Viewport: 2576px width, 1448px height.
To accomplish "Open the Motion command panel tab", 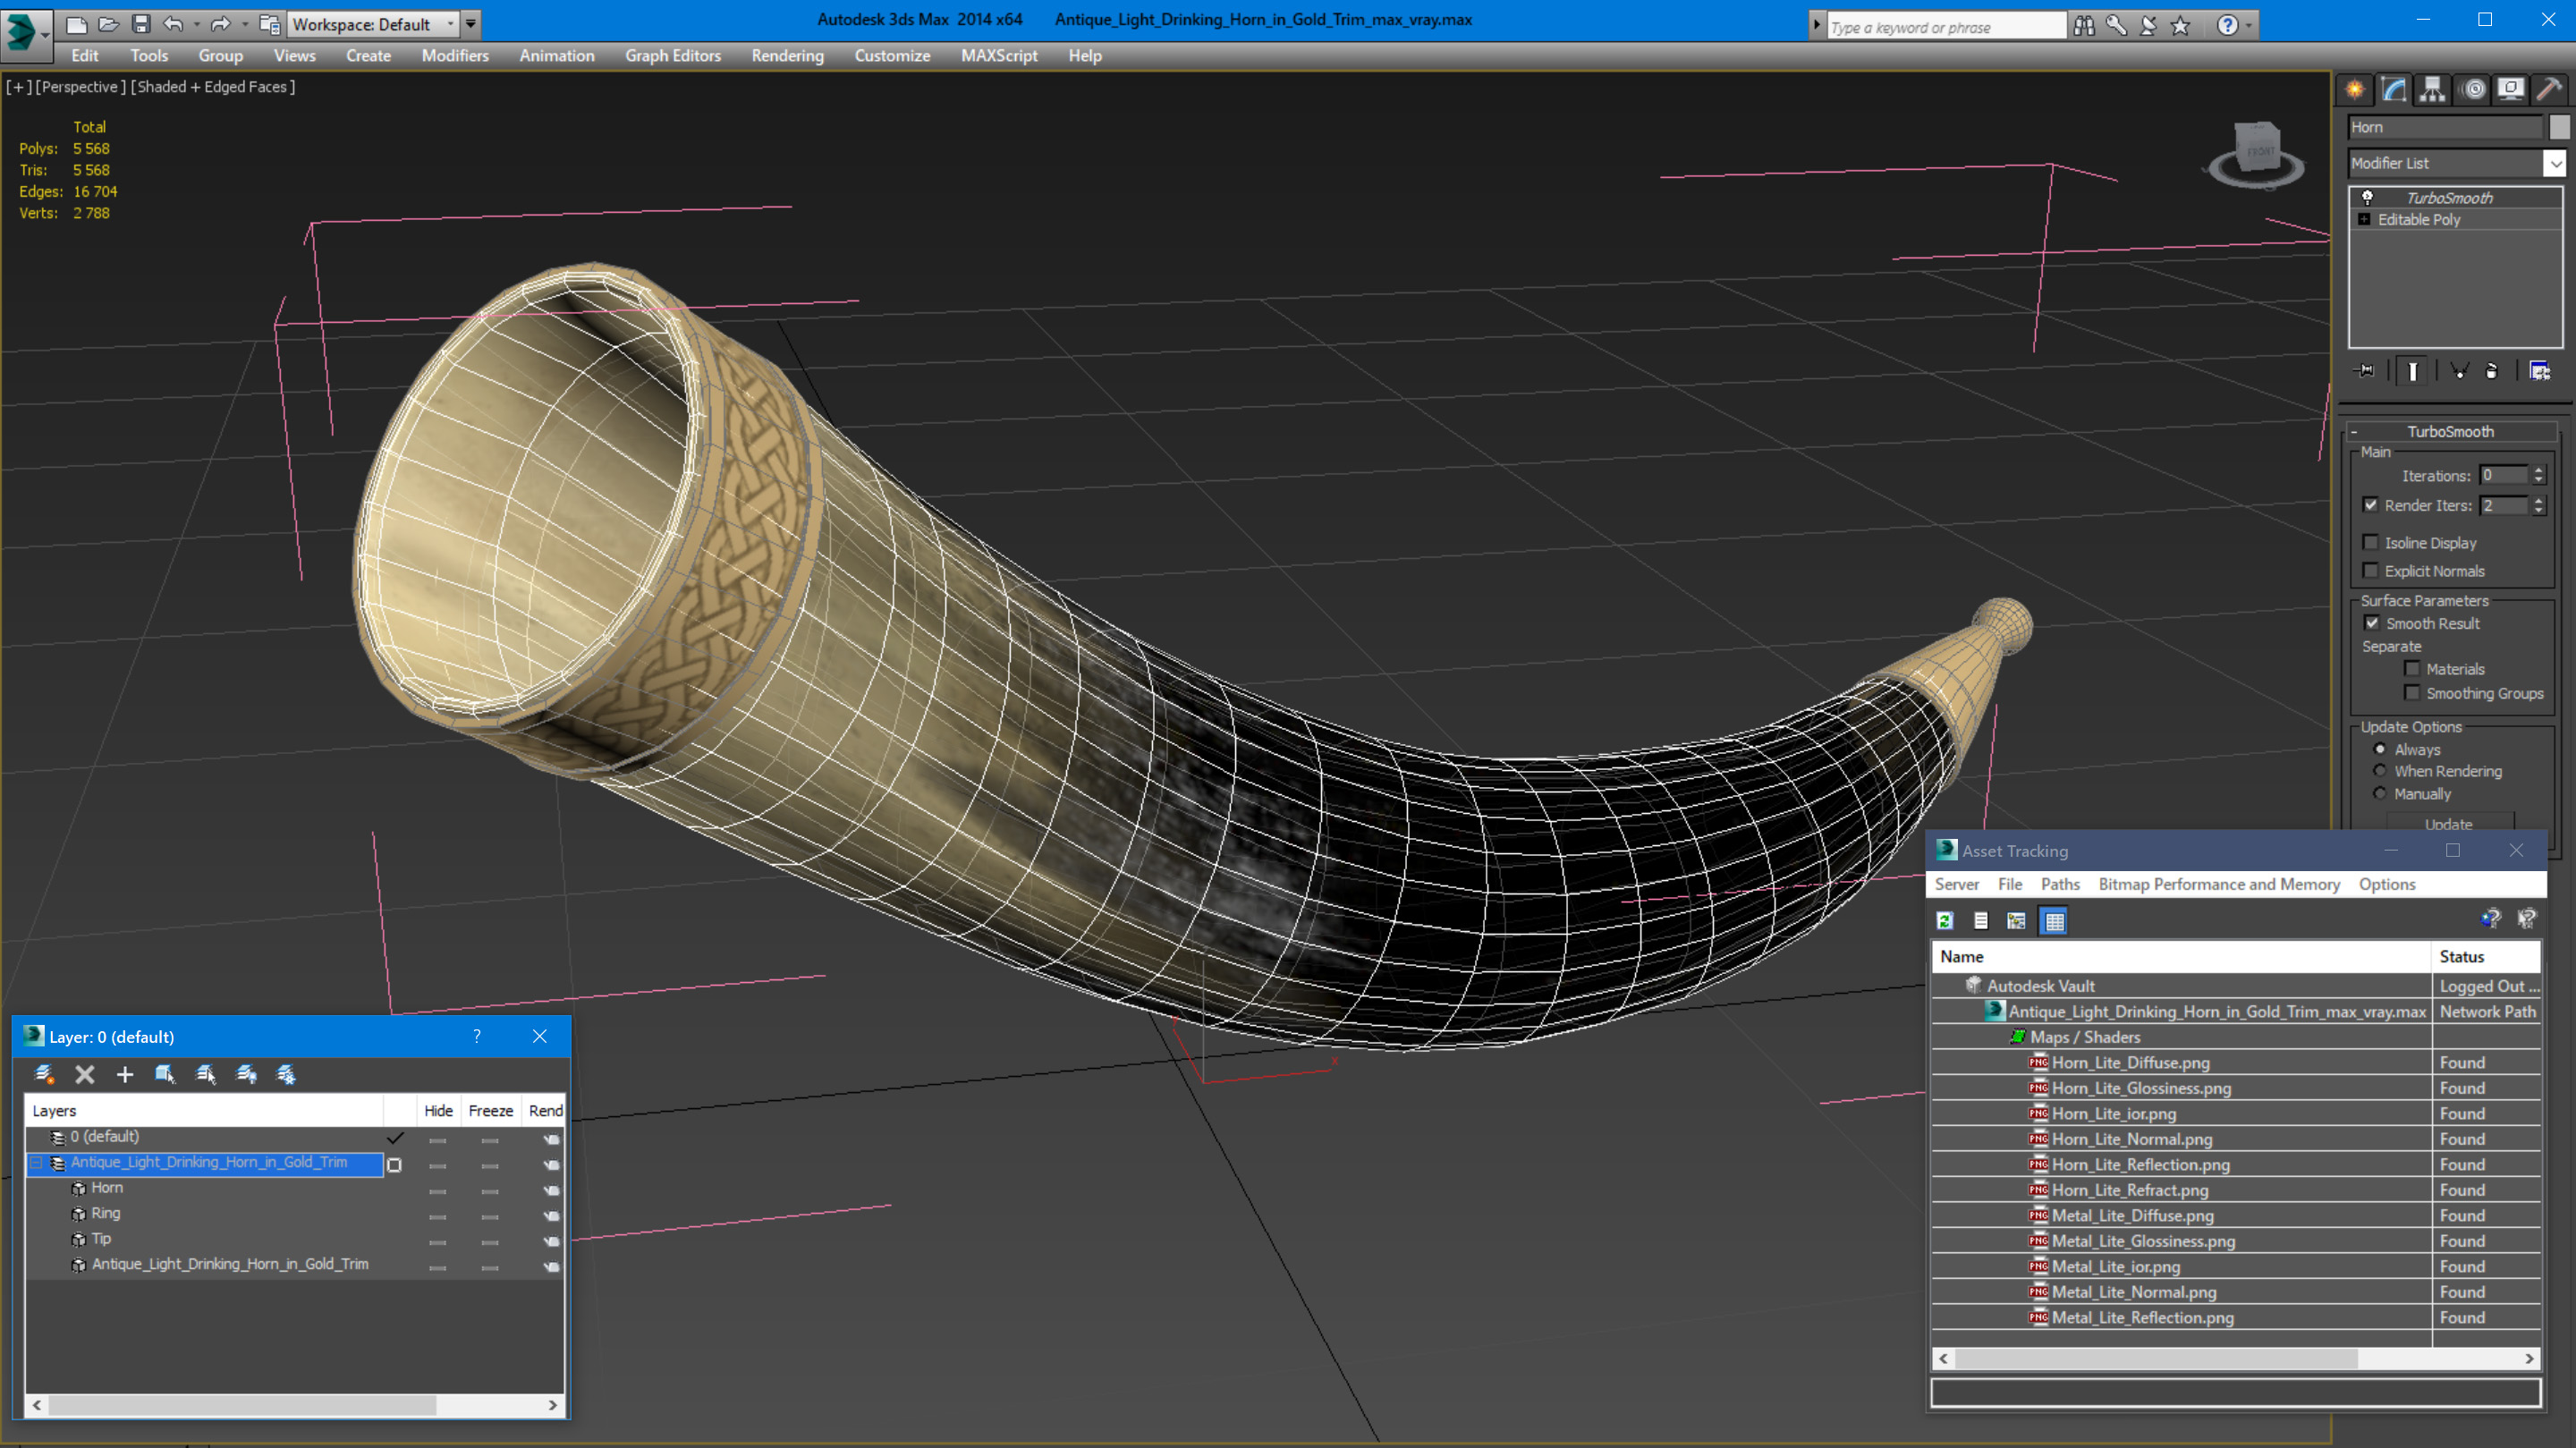I will (2473, 90).
